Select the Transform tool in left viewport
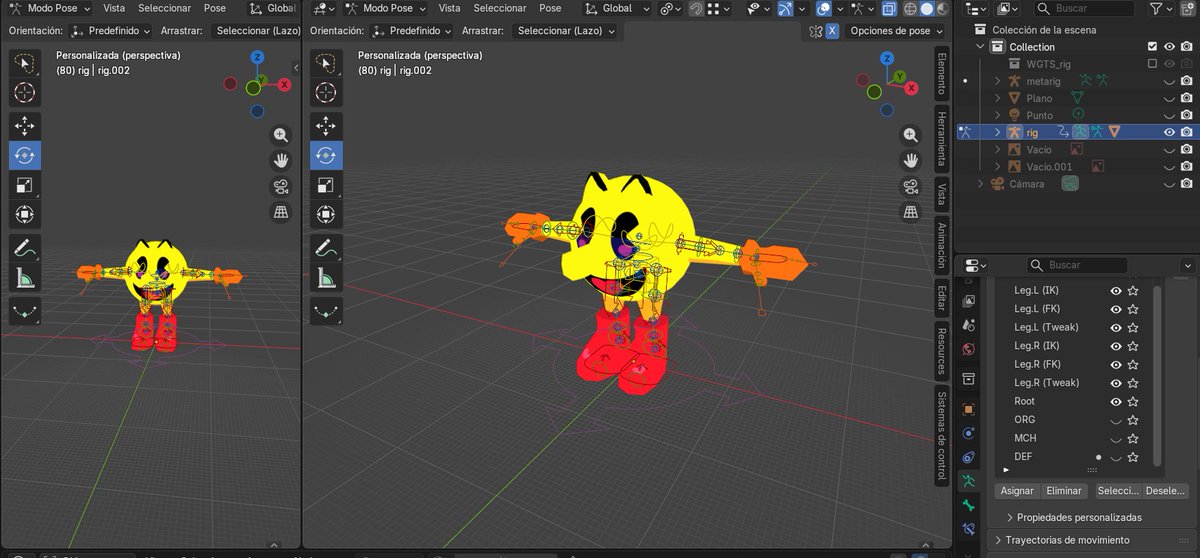The width and height of the screenshot is (1200, 558). [x=24, y=214]
